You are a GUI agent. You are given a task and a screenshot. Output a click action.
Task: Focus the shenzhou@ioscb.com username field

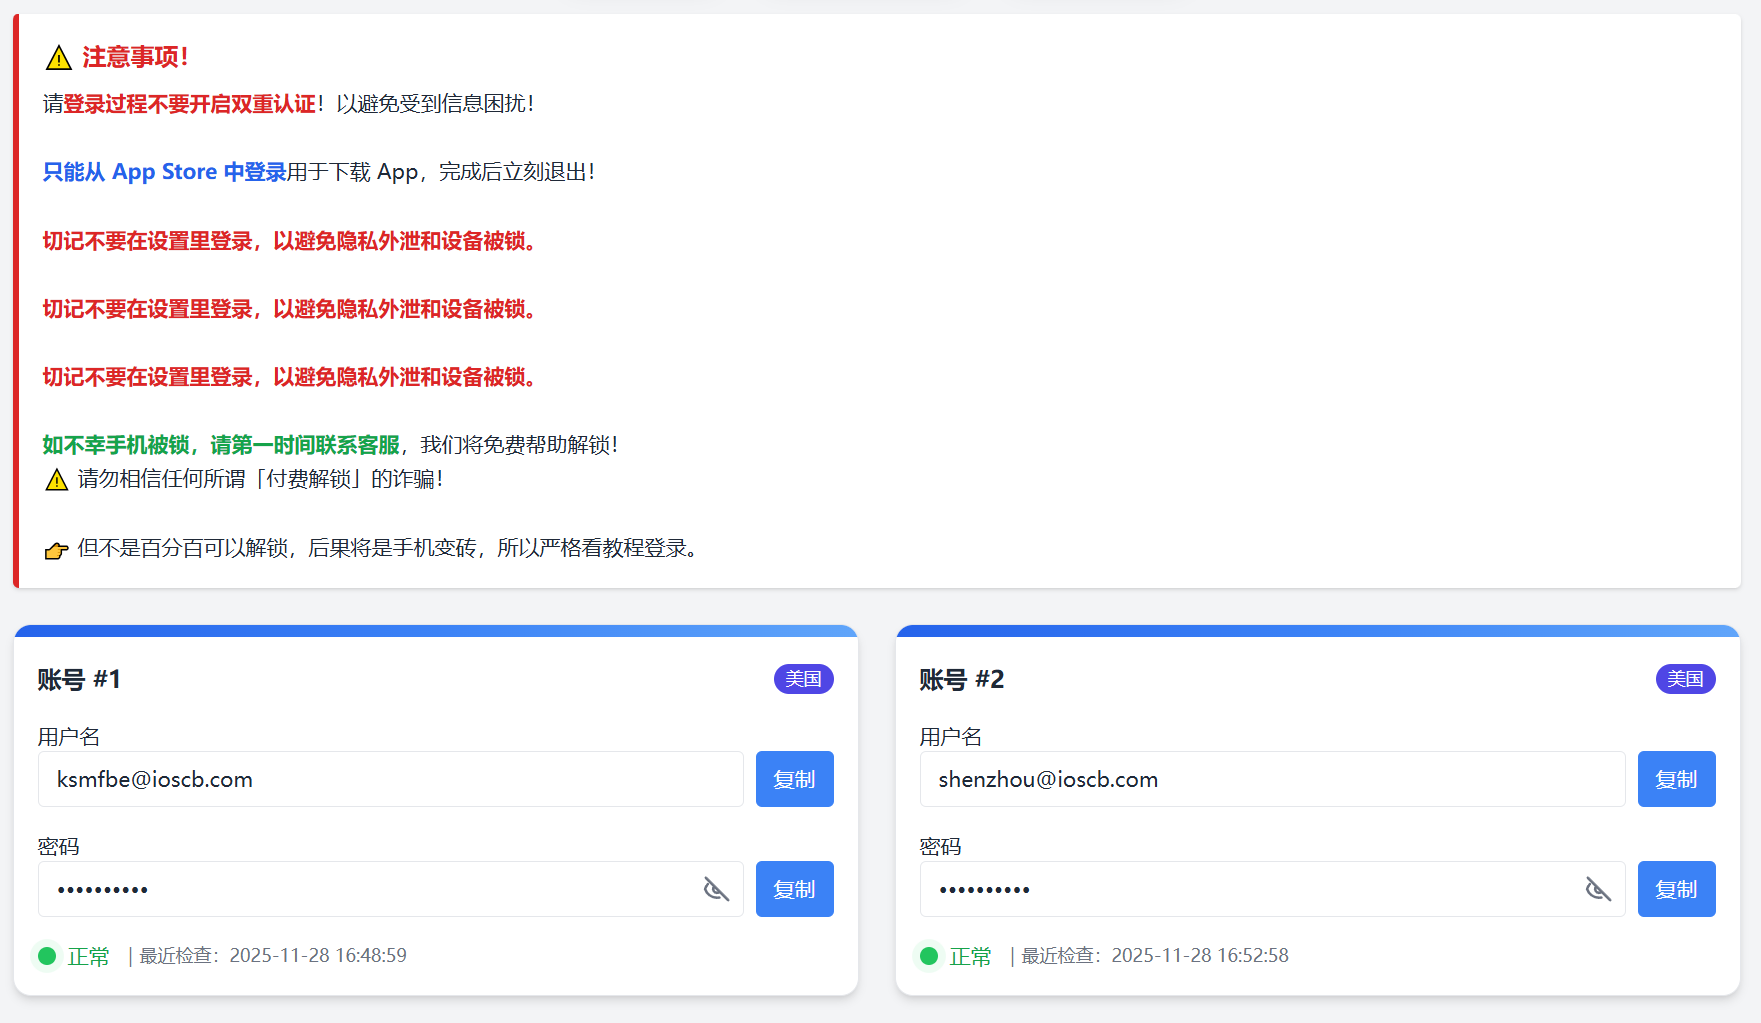pyautogui.click(x=1272, y=779)
